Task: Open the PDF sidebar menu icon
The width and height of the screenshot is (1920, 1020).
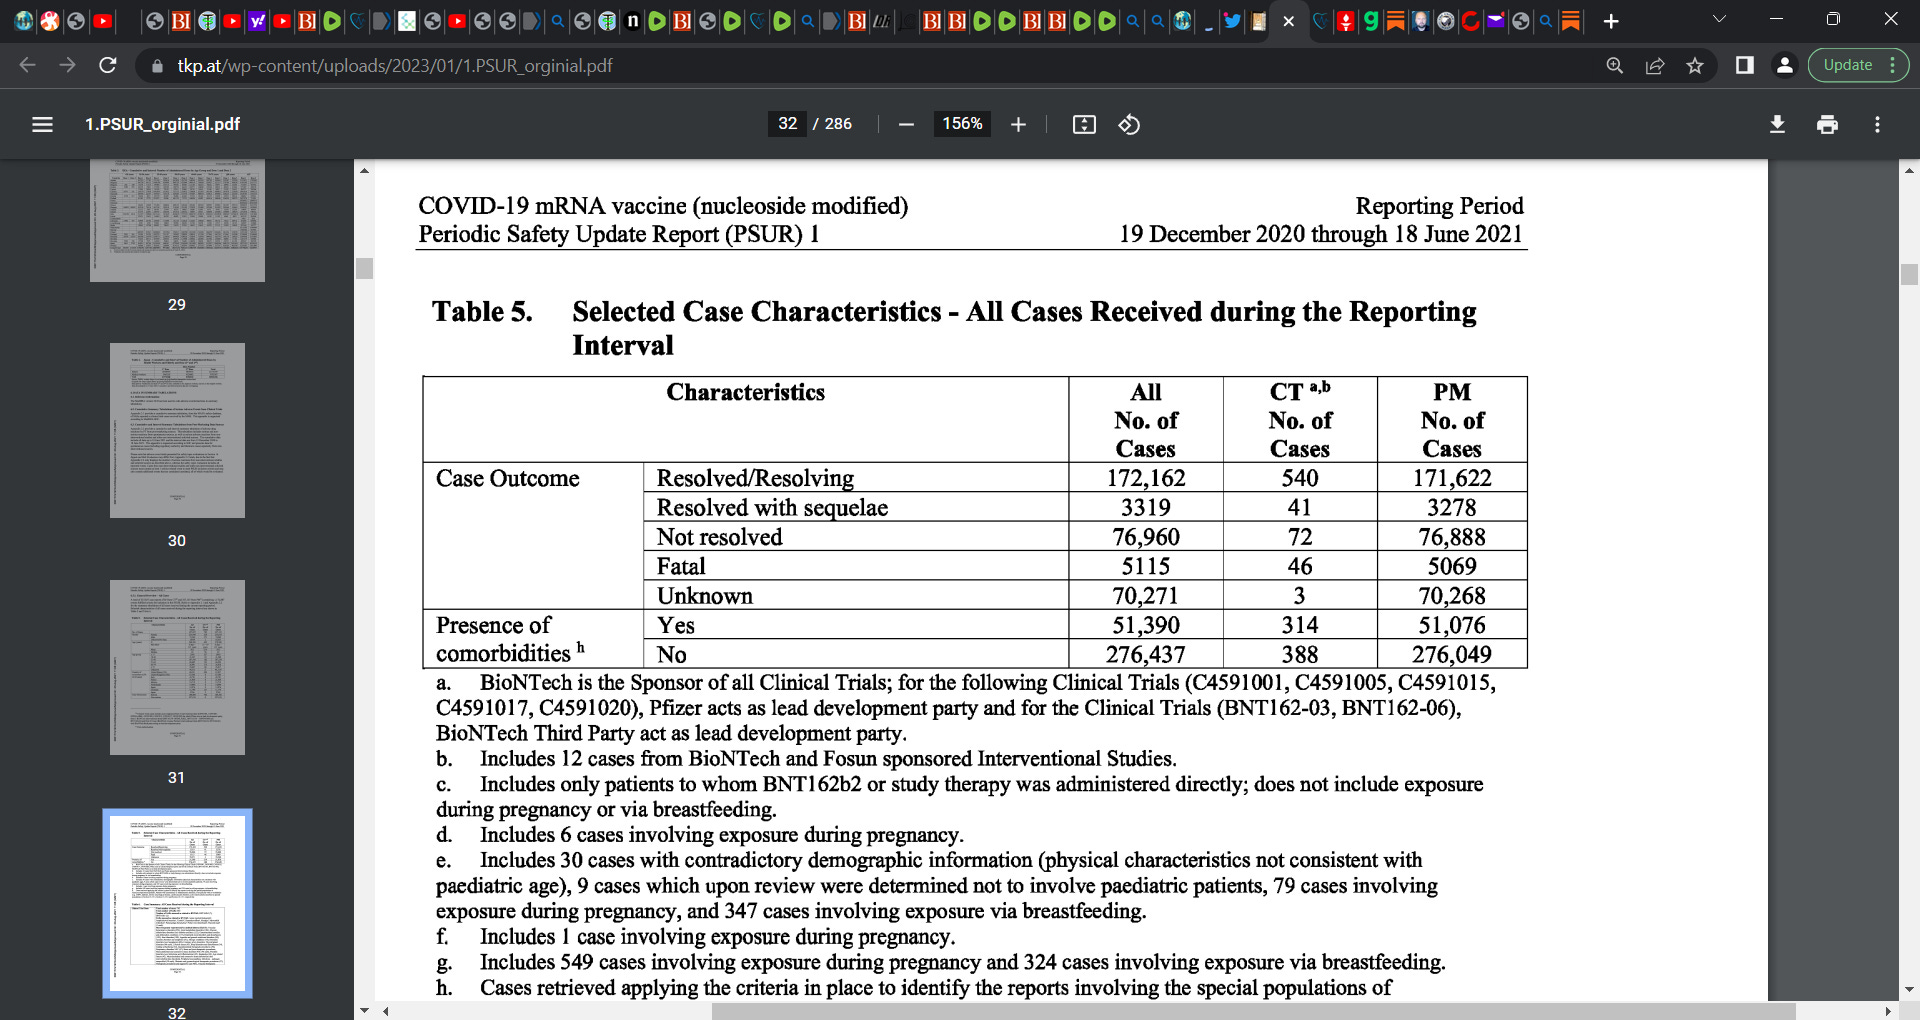Action: [42, 124]
